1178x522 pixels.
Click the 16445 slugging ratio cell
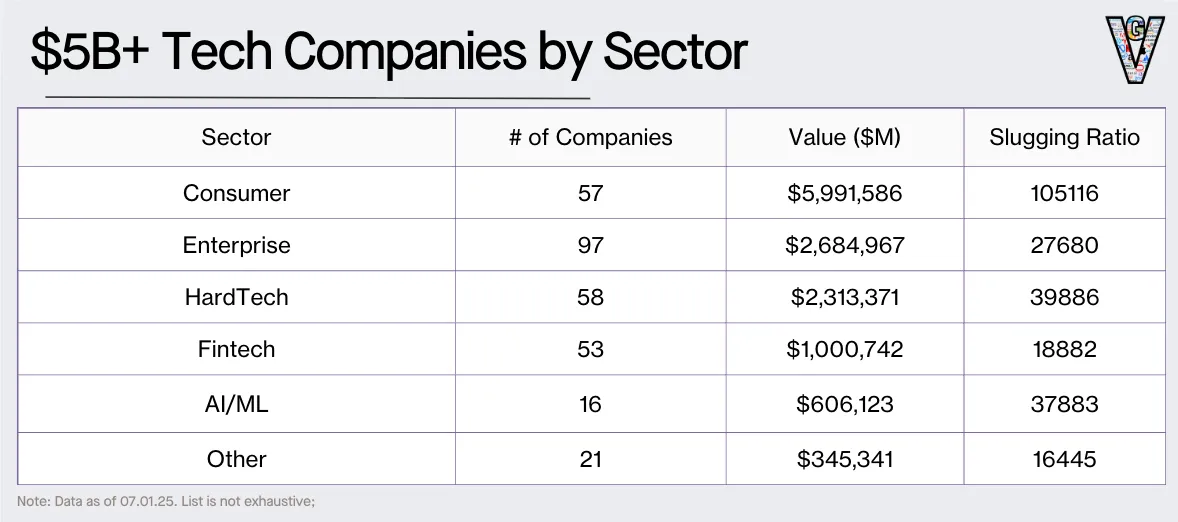(x=1064, y=459)
